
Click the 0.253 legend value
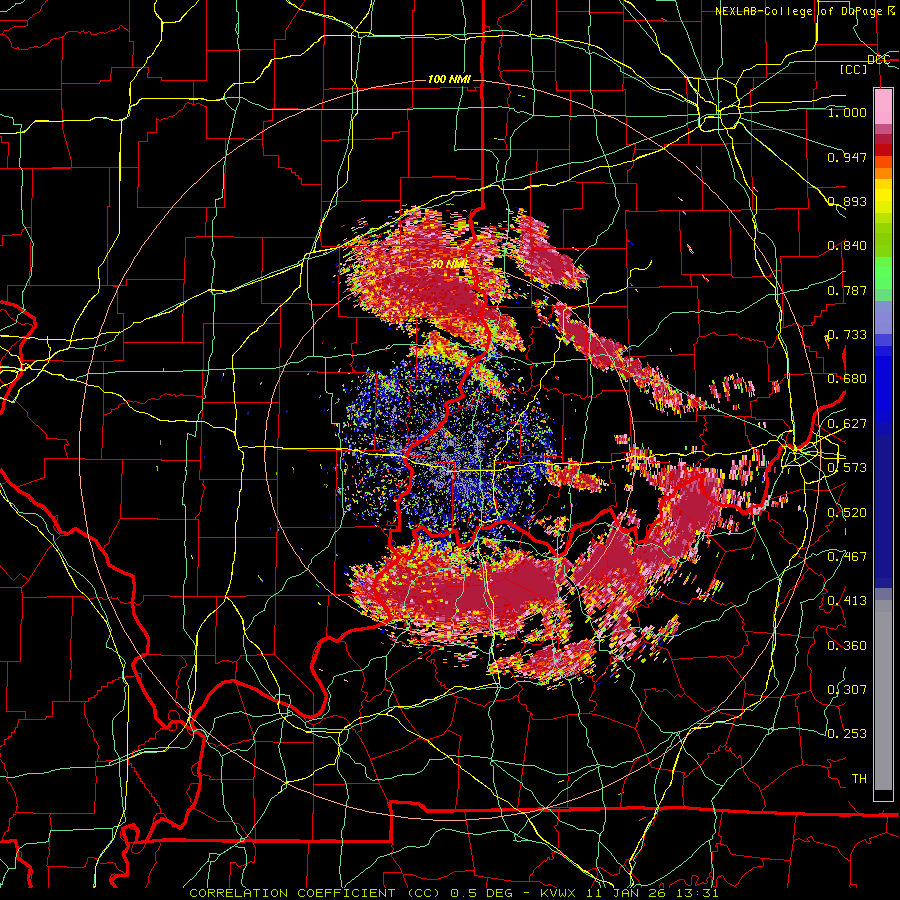(847, 734)
